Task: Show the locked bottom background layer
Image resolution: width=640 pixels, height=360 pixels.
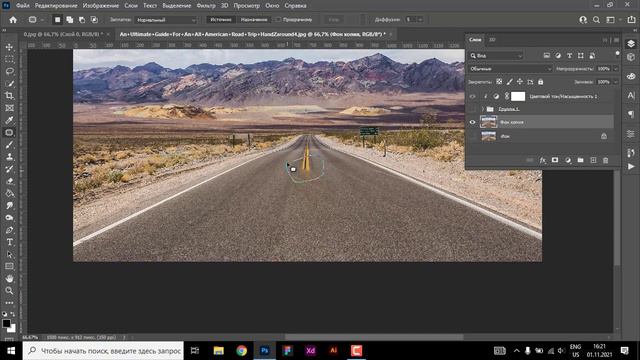Action: tap(473, 136)
